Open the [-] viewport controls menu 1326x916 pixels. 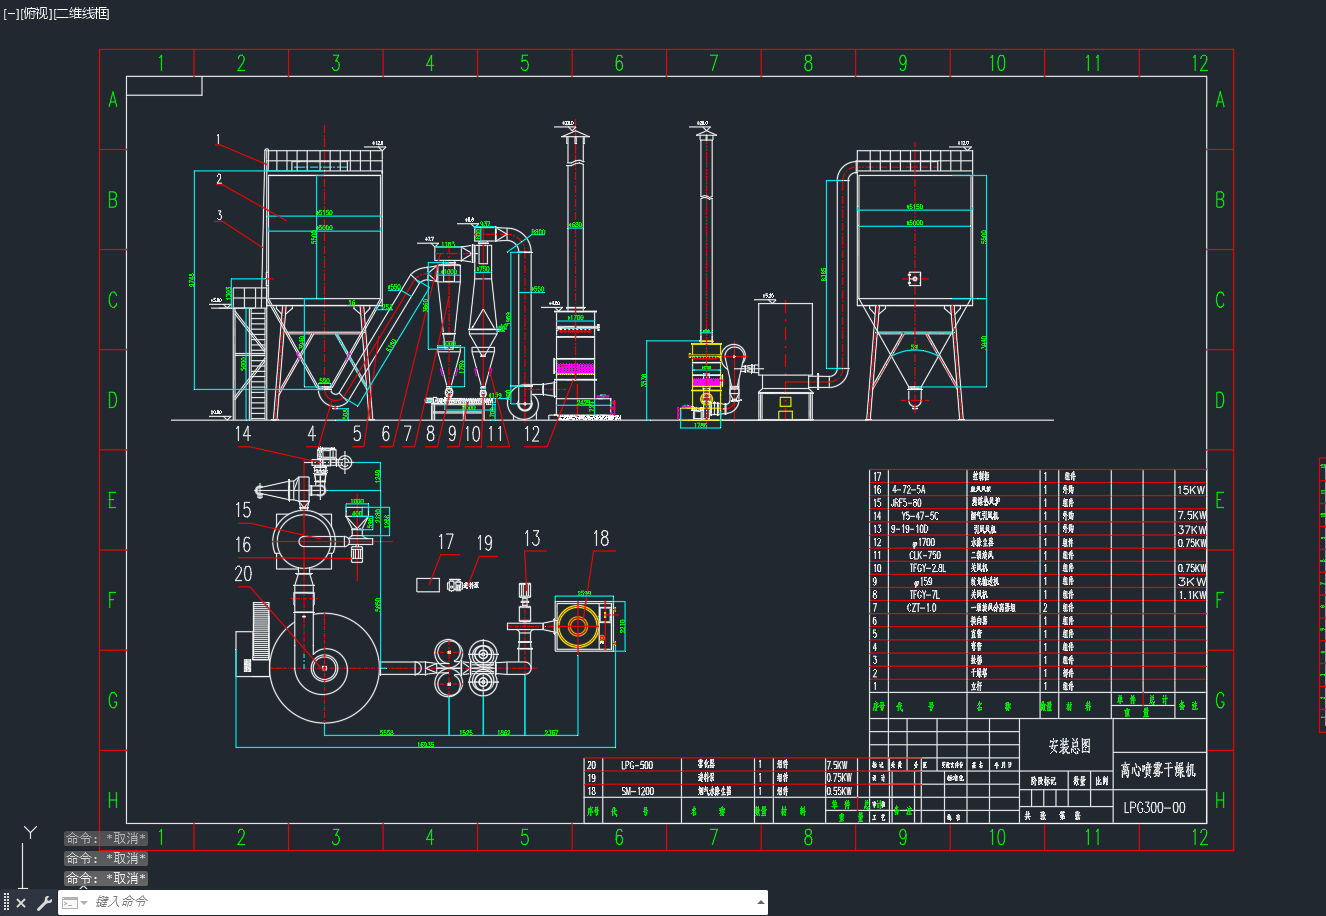(11, 13)
